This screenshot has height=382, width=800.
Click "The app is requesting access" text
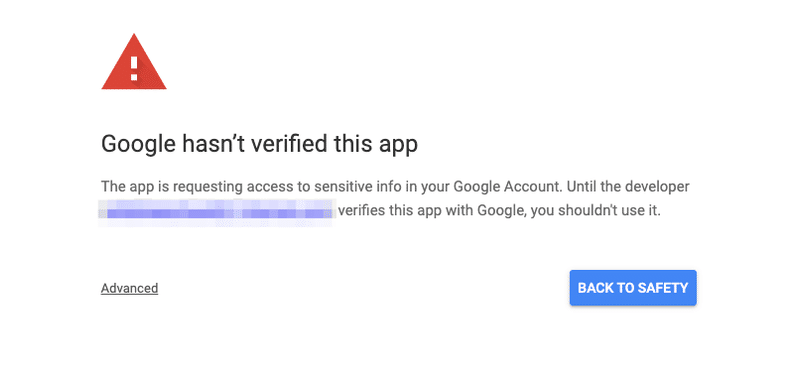(198, 187)
